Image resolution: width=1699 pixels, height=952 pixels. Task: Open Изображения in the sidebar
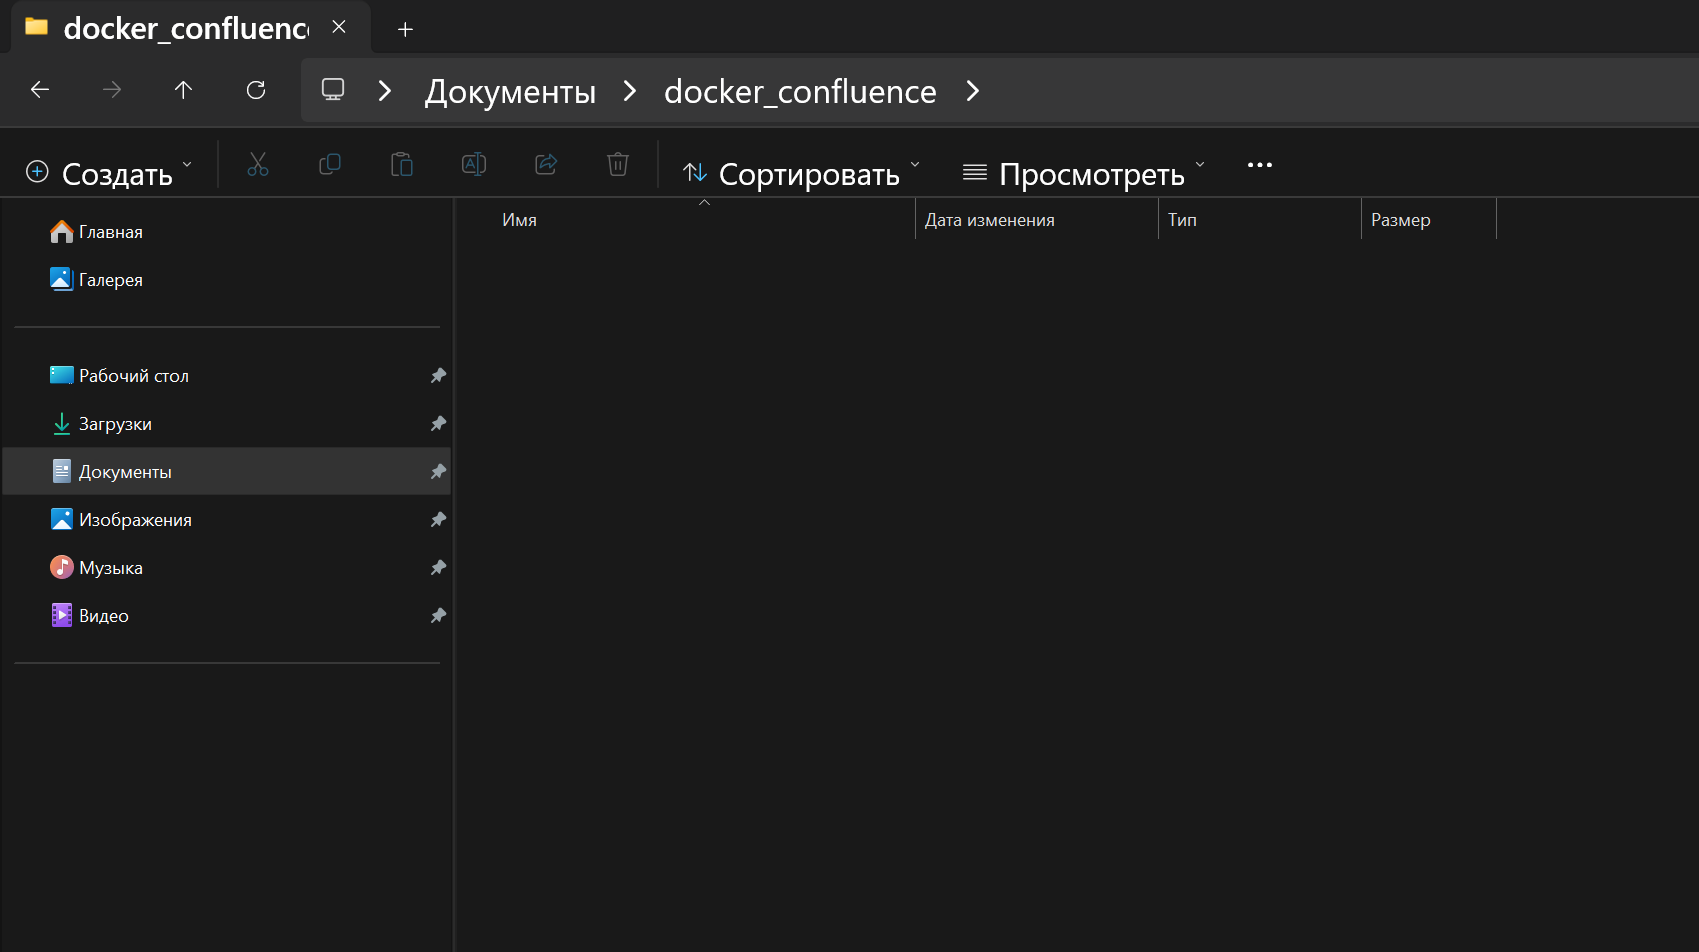click(x=227, y=520)
